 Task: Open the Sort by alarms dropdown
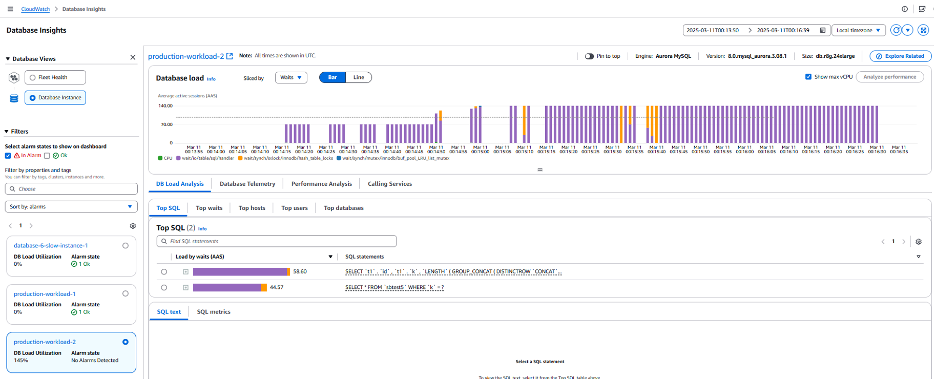point(70,207)
